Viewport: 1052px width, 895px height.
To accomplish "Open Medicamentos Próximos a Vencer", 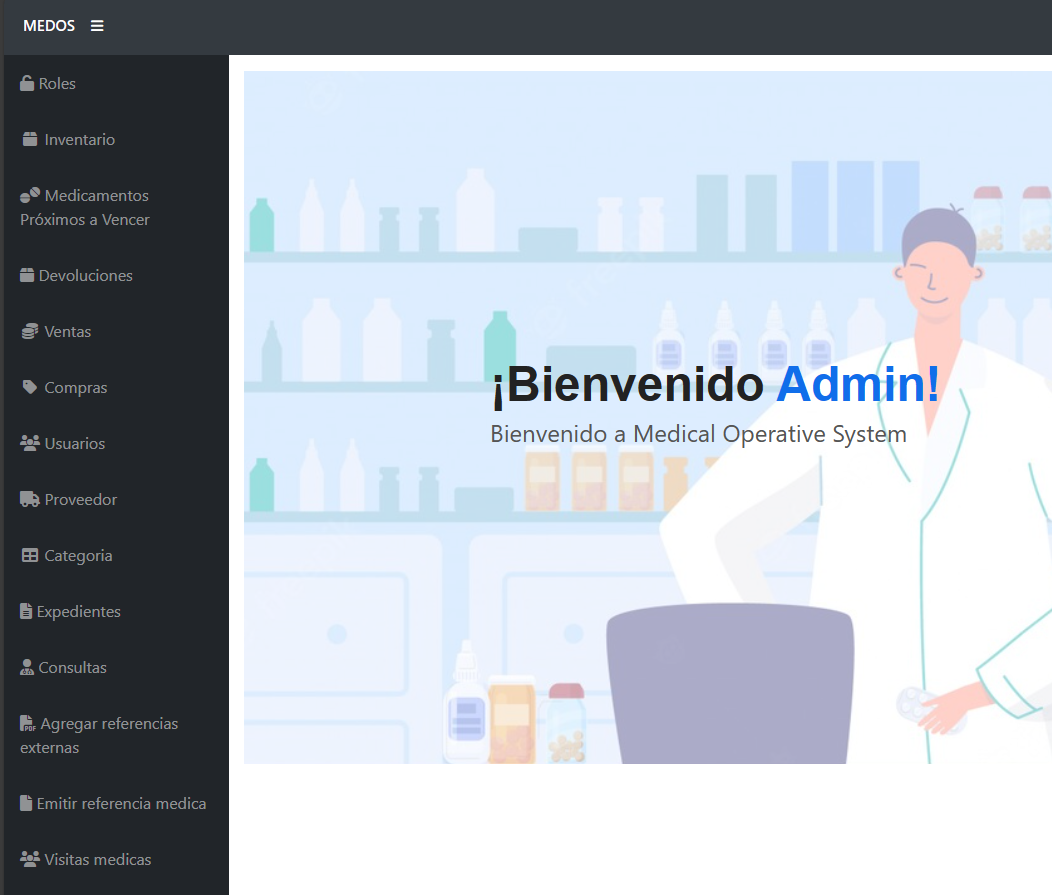I will click(x=85, y=207).
